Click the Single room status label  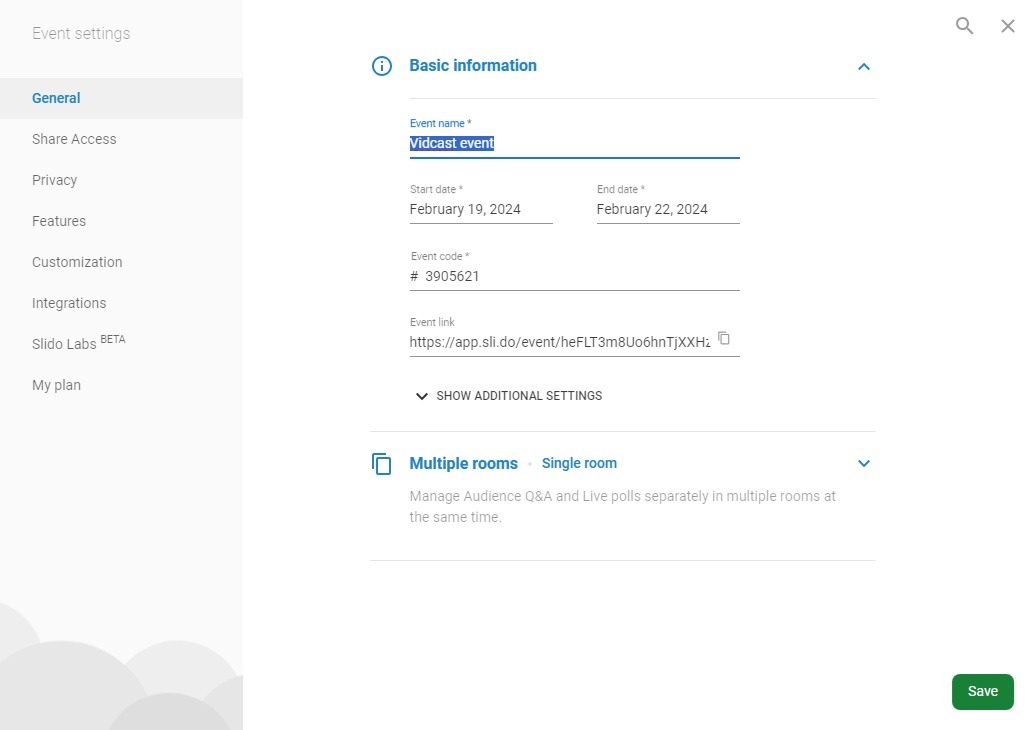click(x=579, y=463)
